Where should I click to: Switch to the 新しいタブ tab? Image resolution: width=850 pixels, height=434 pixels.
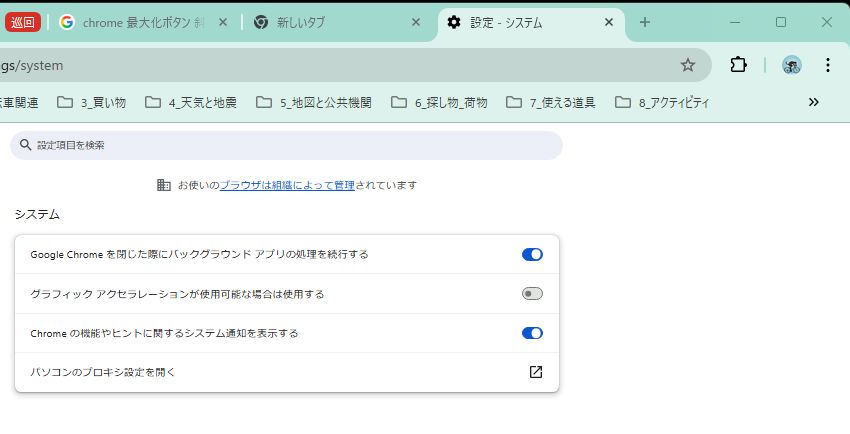tap(330, 22)
